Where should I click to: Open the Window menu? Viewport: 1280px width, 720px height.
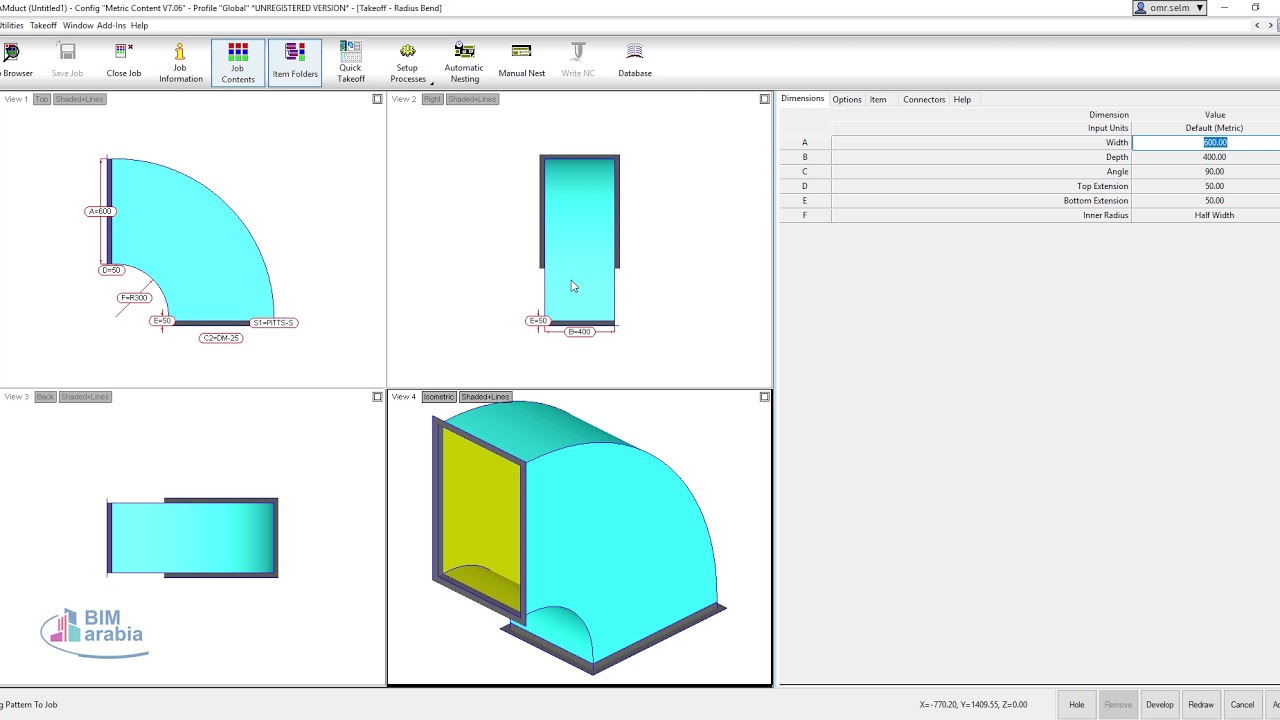tap(78, 25)
